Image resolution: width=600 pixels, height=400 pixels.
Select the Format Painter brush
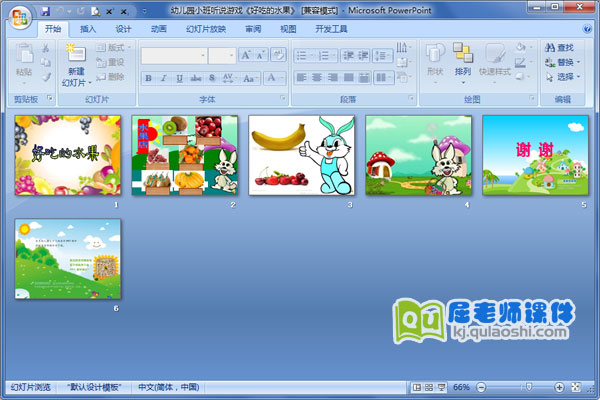click(x=46, y=77)
